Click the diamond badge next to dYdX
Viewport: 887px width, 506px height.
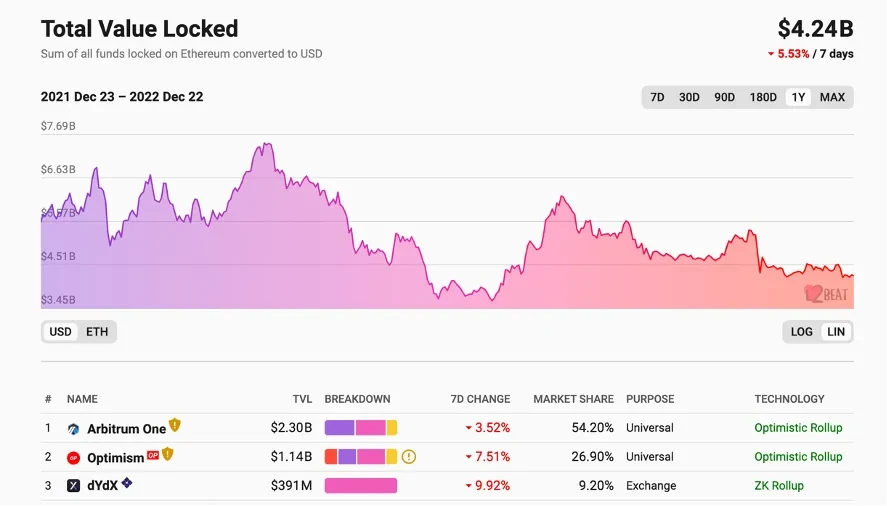point(127,484)
